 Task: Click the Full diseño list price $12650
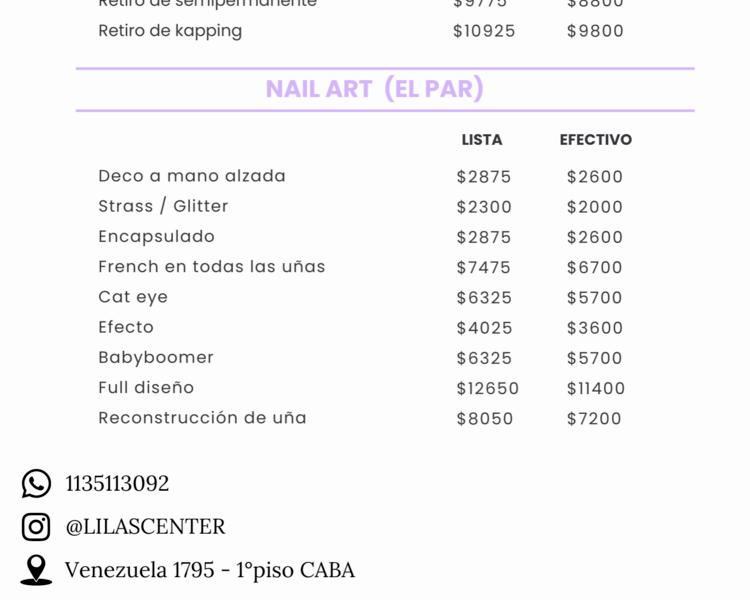488,388
